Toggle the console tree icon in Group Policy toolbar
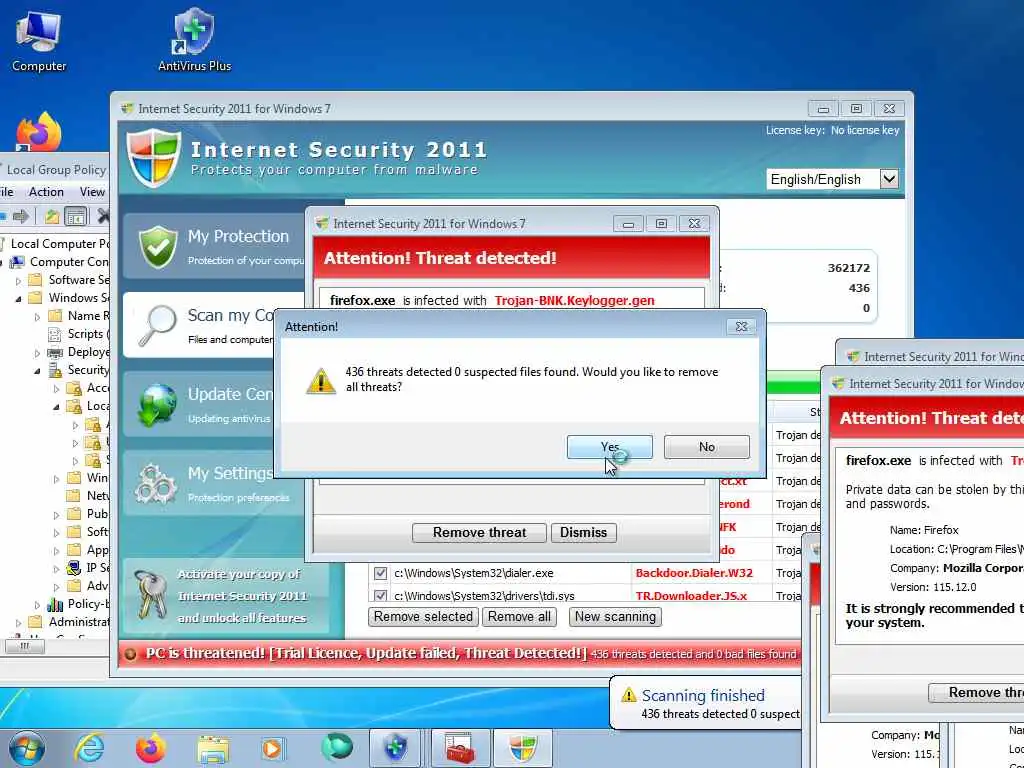This screenshot has width=1024, height=768. tap(76, 216)
